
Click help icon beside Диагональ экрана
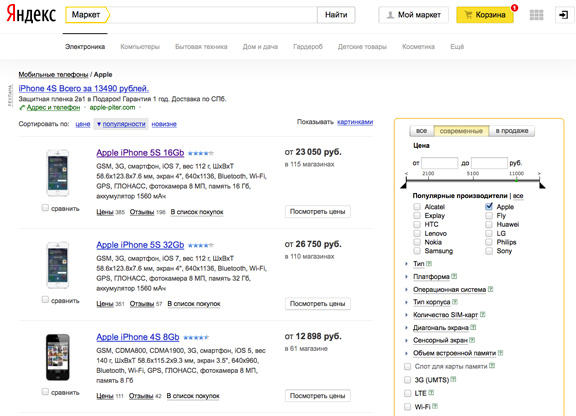[x=473, y=327]
